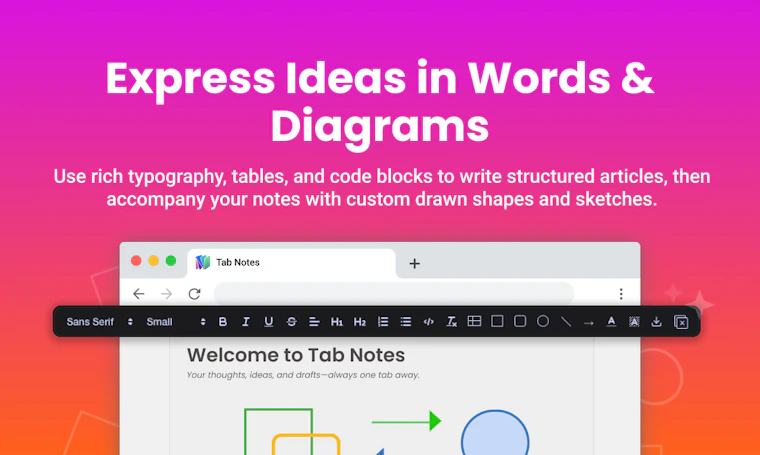The image size is (760, 455).
Task: Go forward in the browser
Action: (167, 294)
